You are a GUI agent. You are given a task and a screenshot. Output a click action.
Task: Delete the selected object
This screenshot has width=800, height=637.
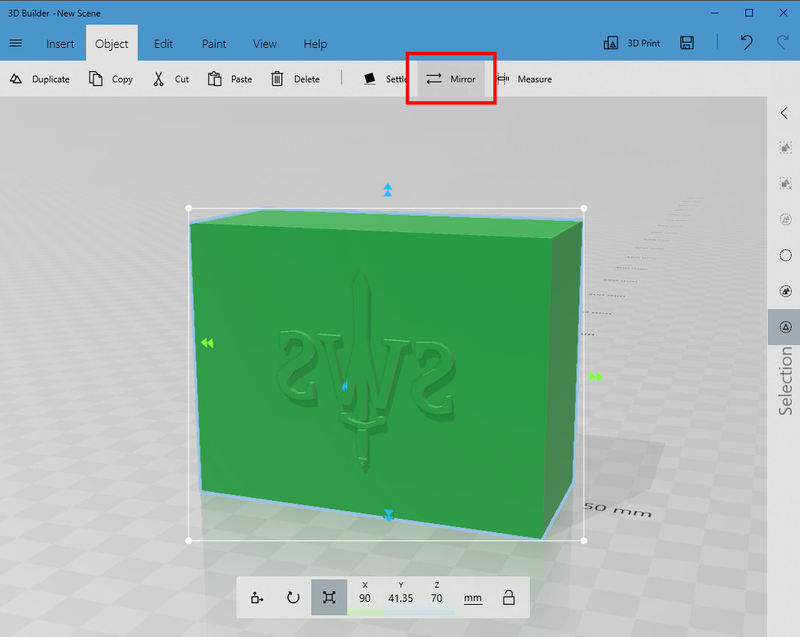pyautogui.click(x=295, y=79)
